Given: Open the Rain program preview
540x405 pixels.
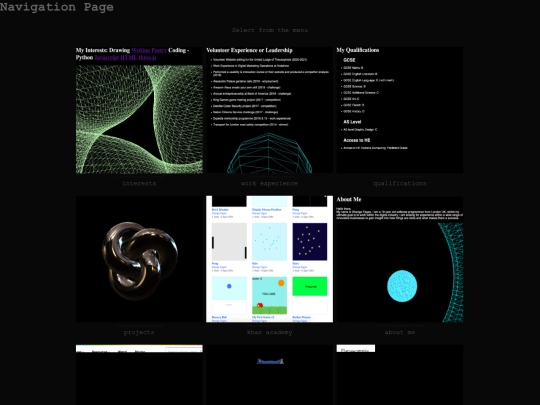Looking at the screenshot, I should tap(269, 241).
